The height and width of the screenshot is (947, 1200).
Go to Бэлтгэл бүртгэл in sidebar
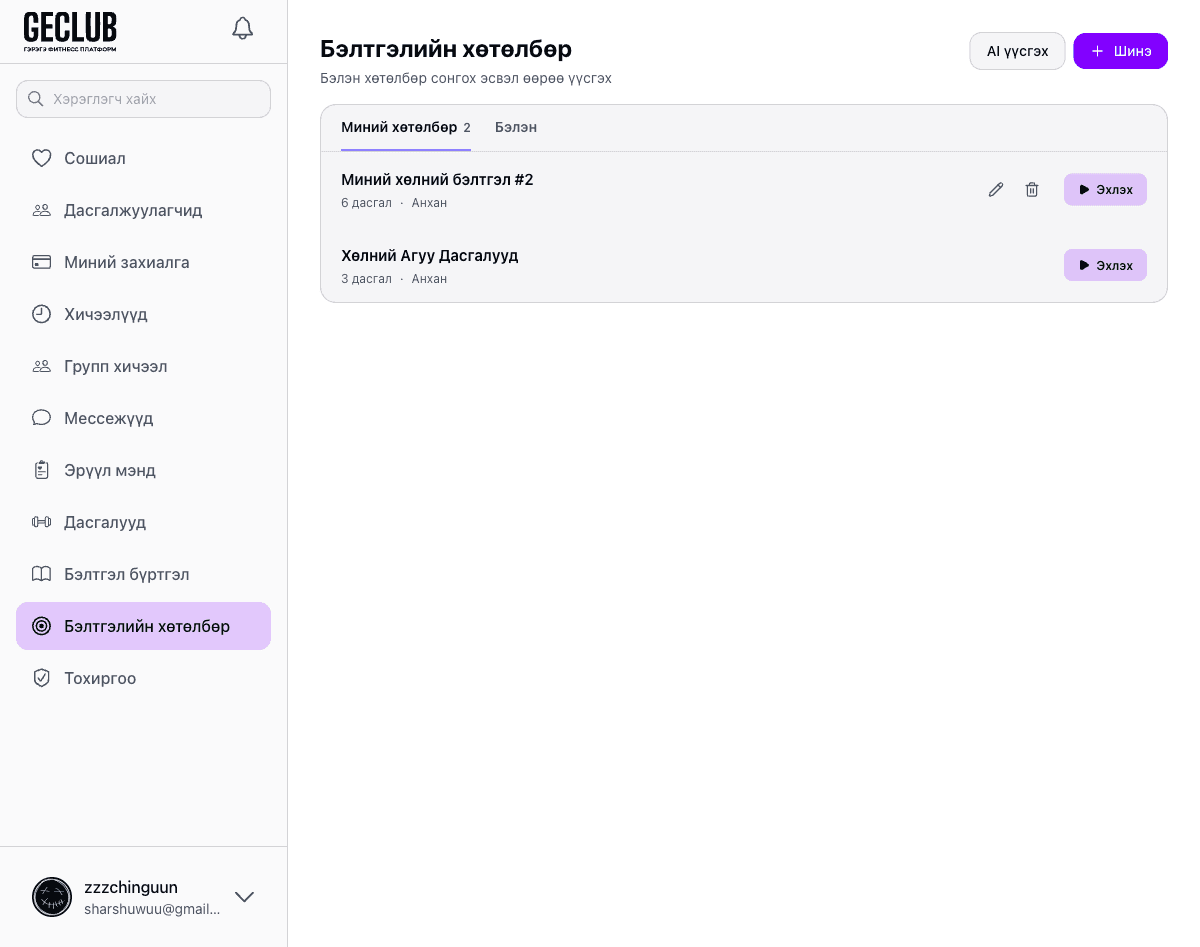[x=126, y=574]
